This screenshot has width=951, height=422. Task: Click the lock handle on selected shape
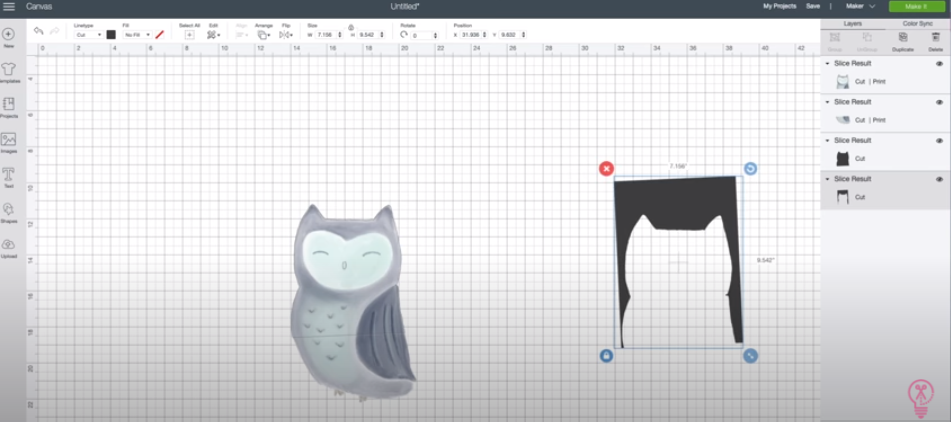point(606,356)
